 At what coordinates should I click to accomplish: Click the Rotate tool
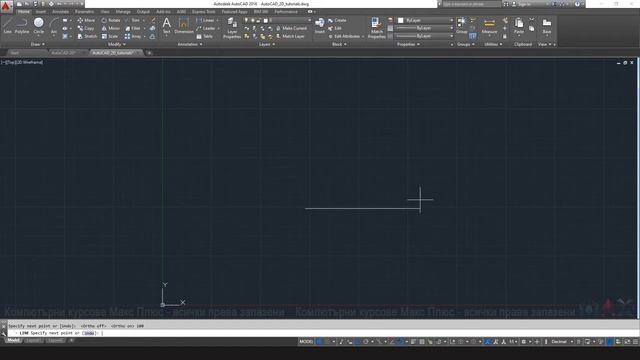tap(111, 20)
